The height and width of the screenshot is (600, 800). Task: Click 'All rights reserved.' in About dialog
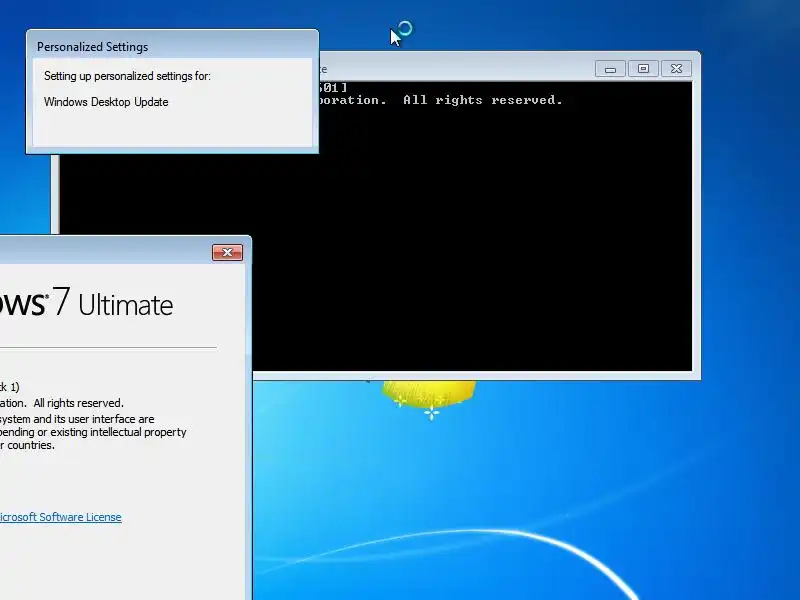click(x=79, y=403)
